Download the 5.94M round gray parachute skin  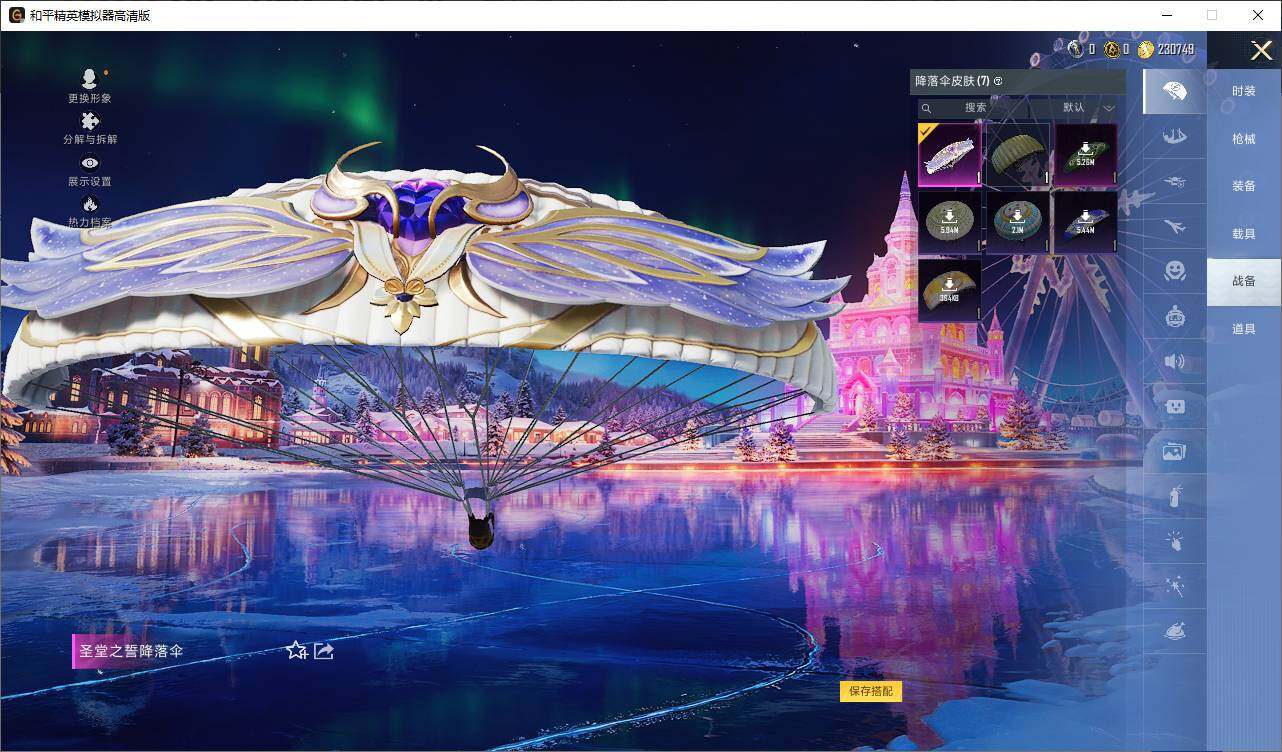click(x=949, y=223)
